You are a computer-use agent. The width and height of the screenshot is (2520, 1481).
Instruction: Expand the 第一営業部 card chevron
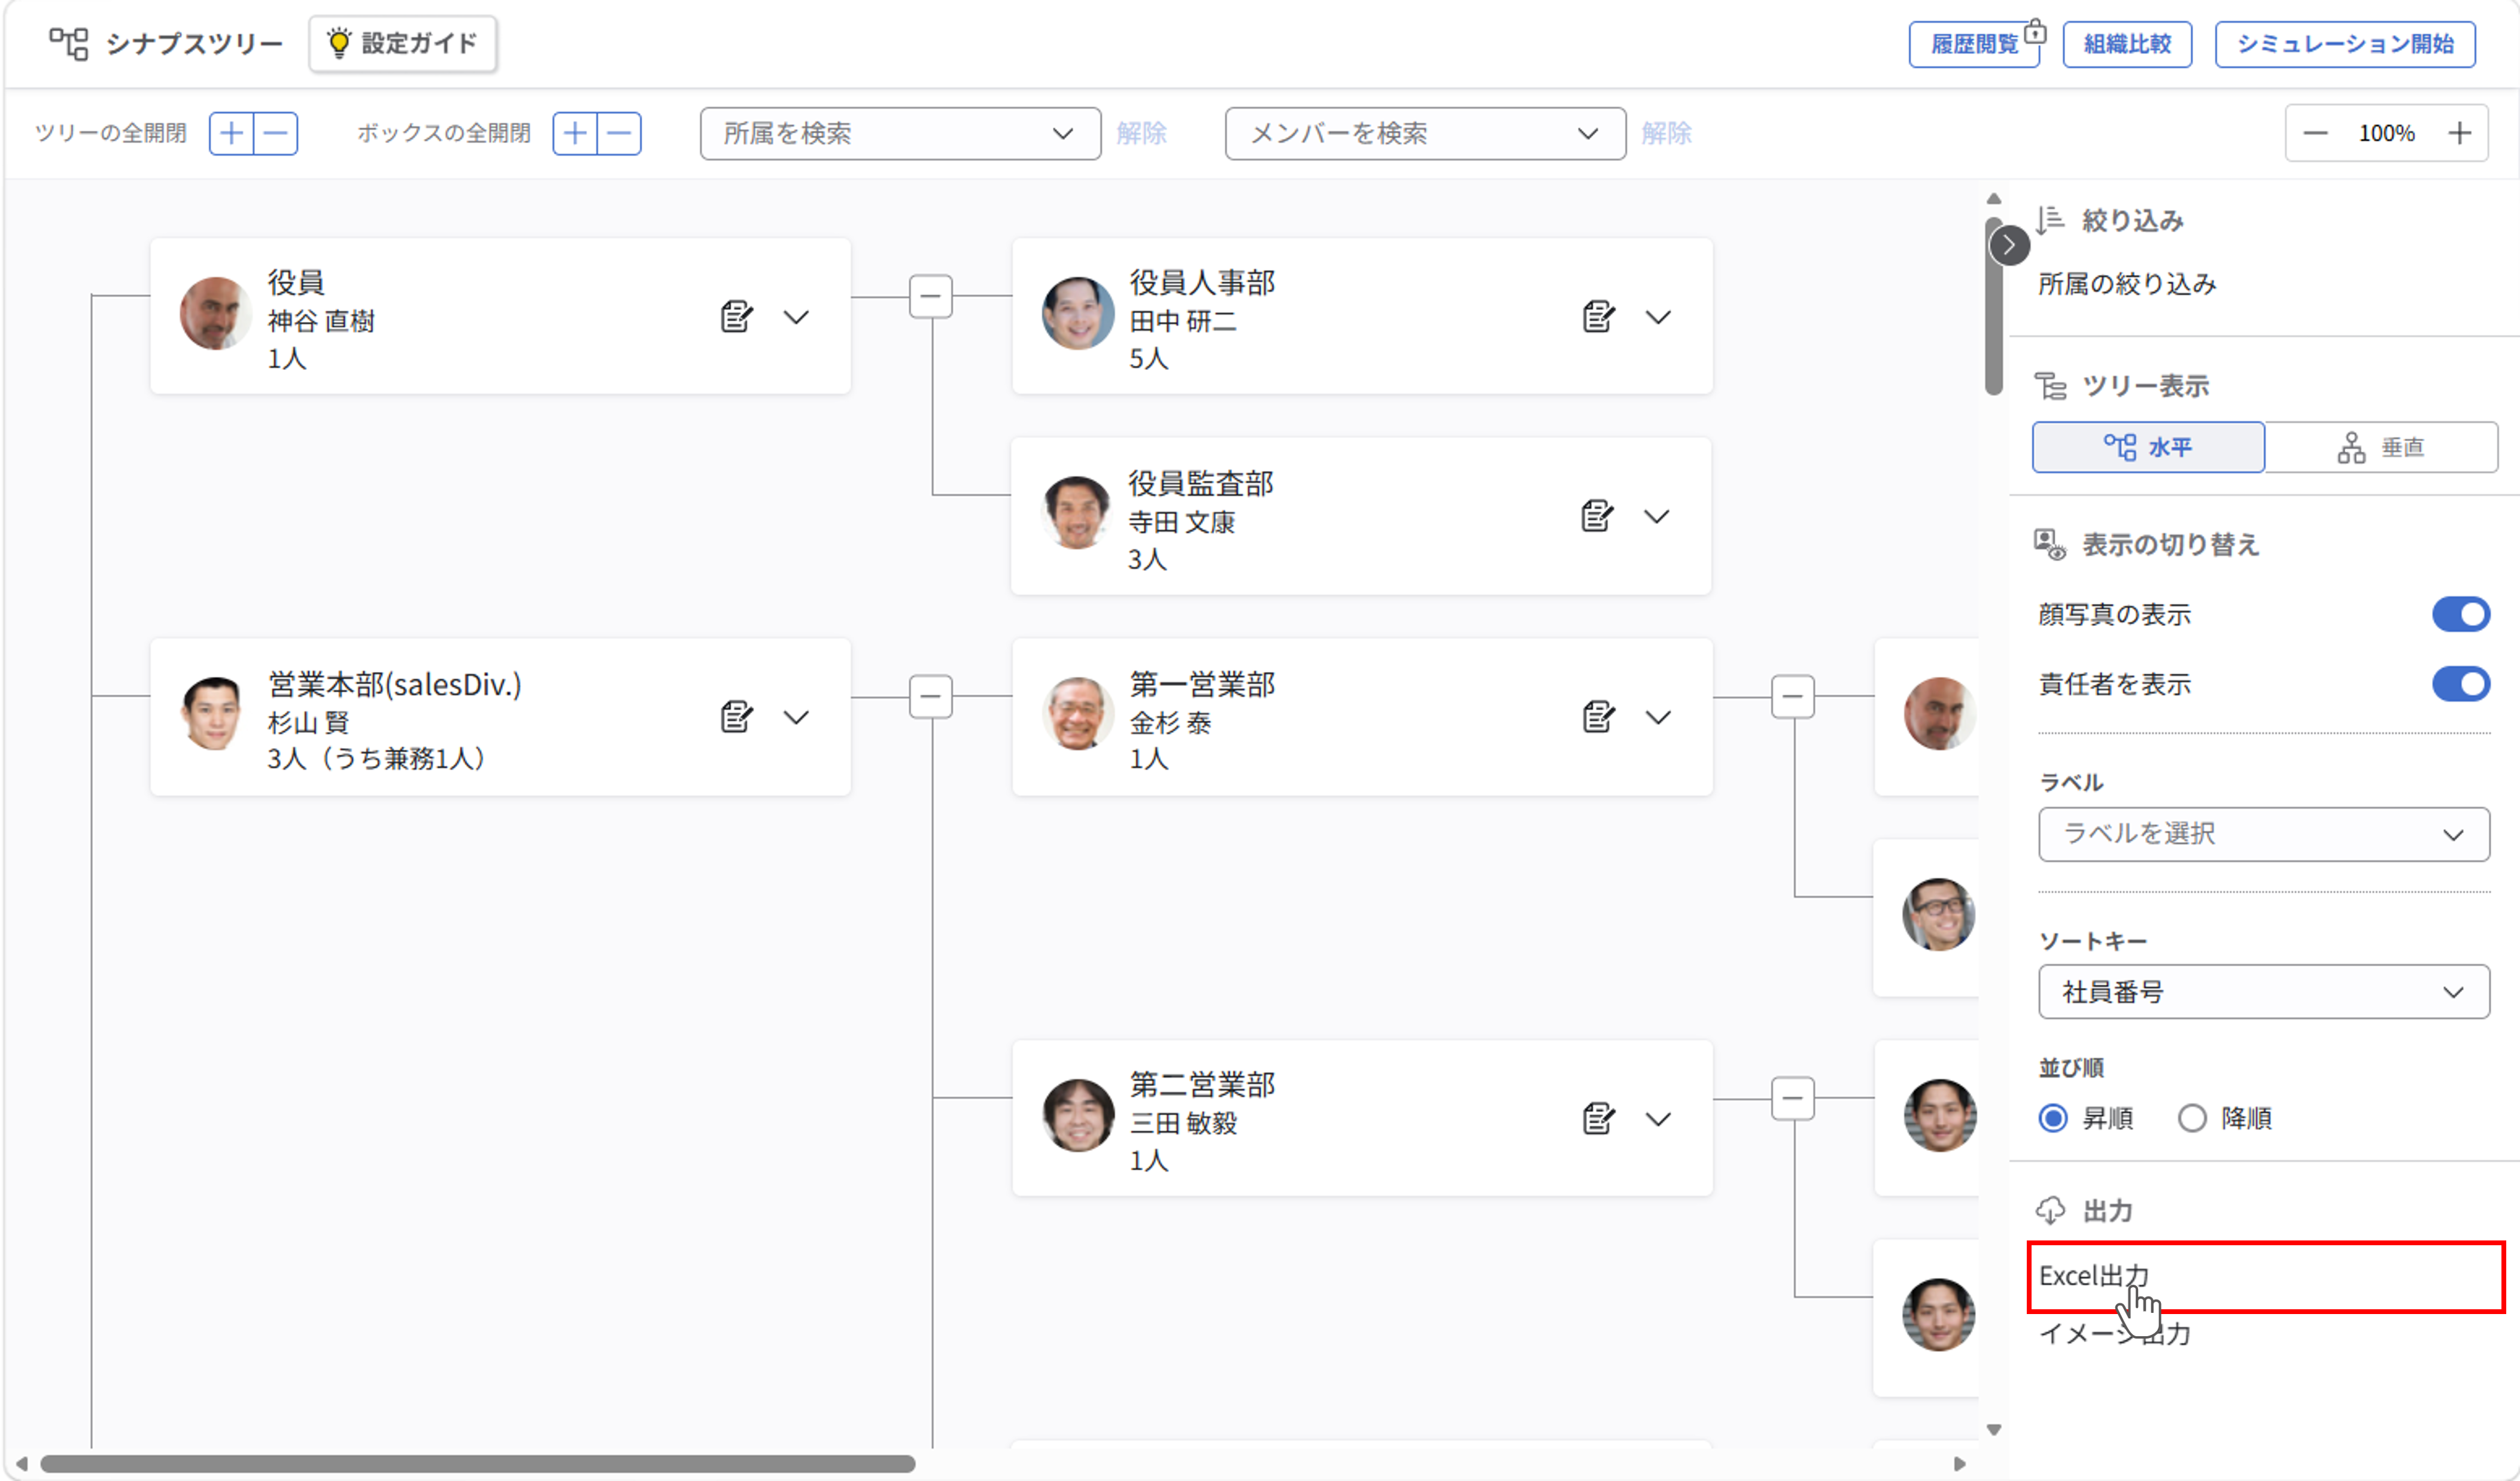pos(1658,717)
